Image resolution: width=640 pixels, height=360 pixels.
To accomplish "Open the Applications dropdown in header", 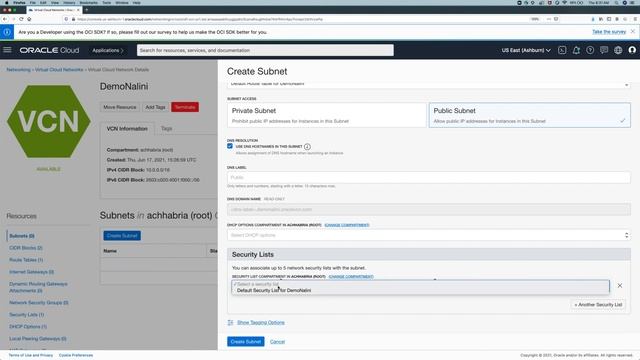I will (108, 50).
